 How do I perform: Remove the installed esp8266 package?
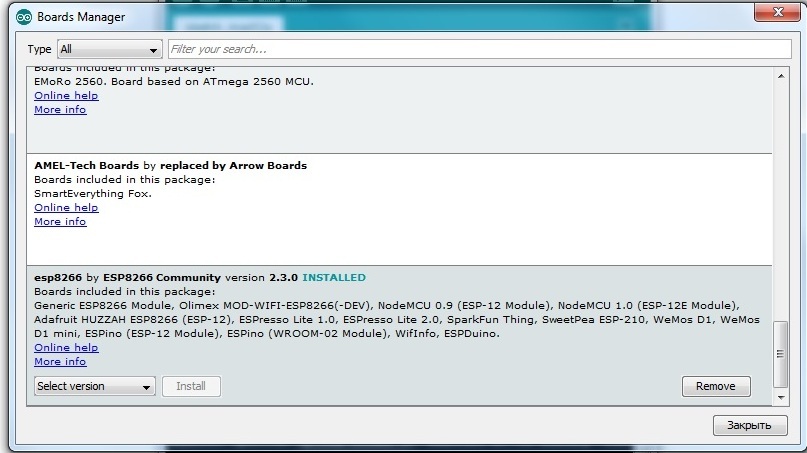716,386
